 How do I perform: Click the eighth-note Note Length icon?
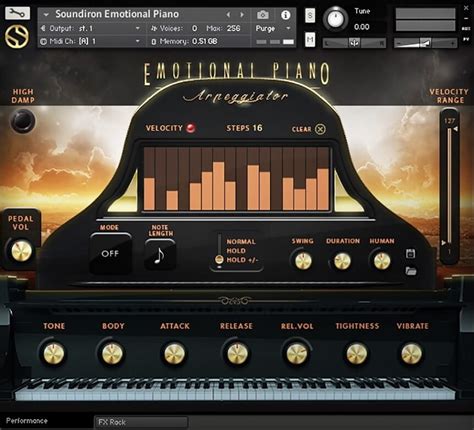160,255
